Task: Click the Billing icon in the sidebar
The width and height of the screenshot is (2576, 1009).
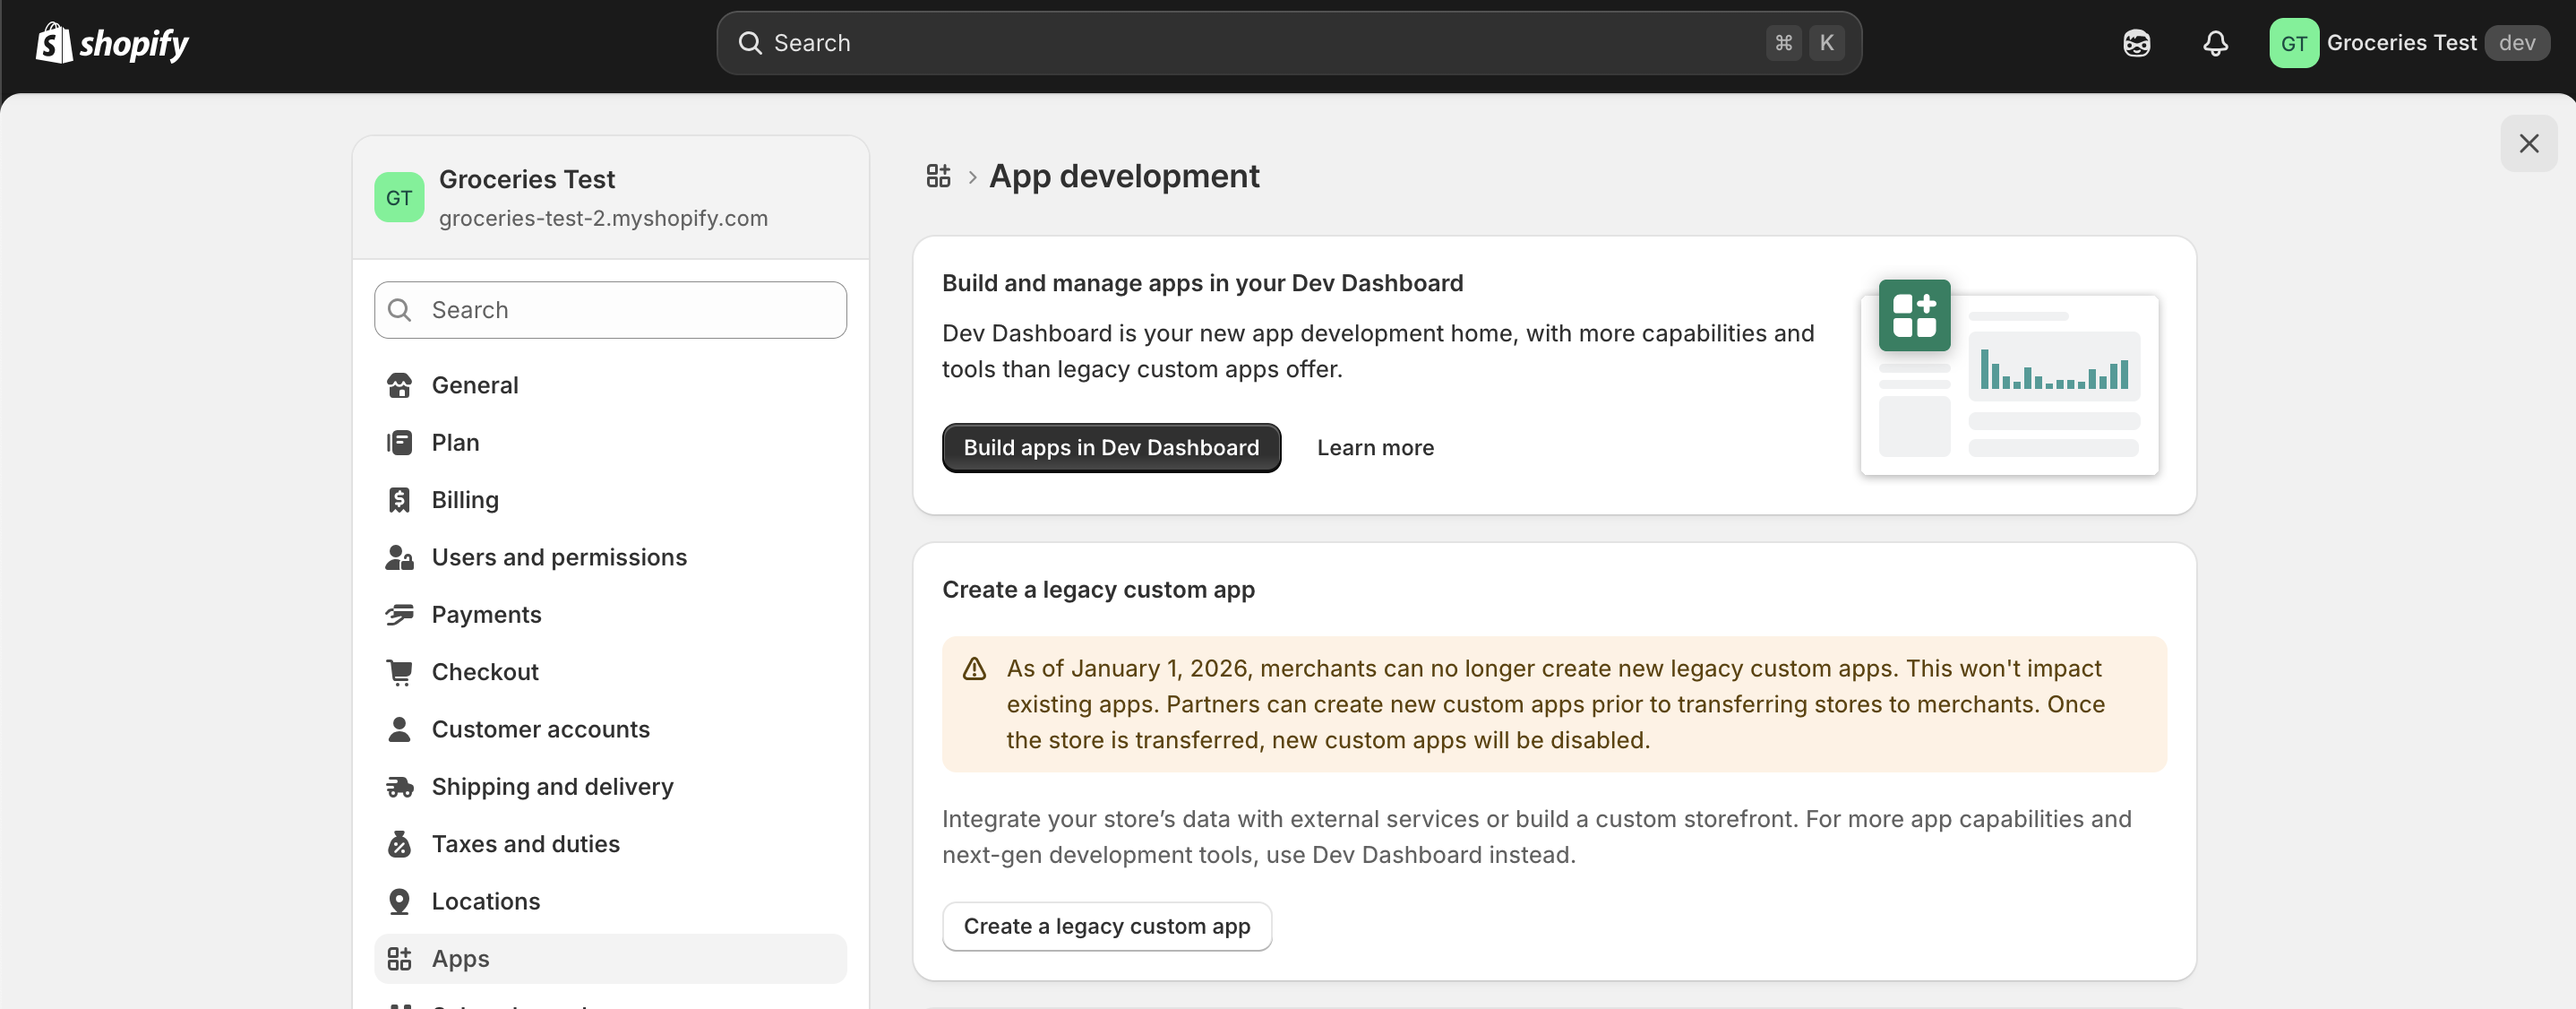Action: pyautogui.click(x=400, y=499)
